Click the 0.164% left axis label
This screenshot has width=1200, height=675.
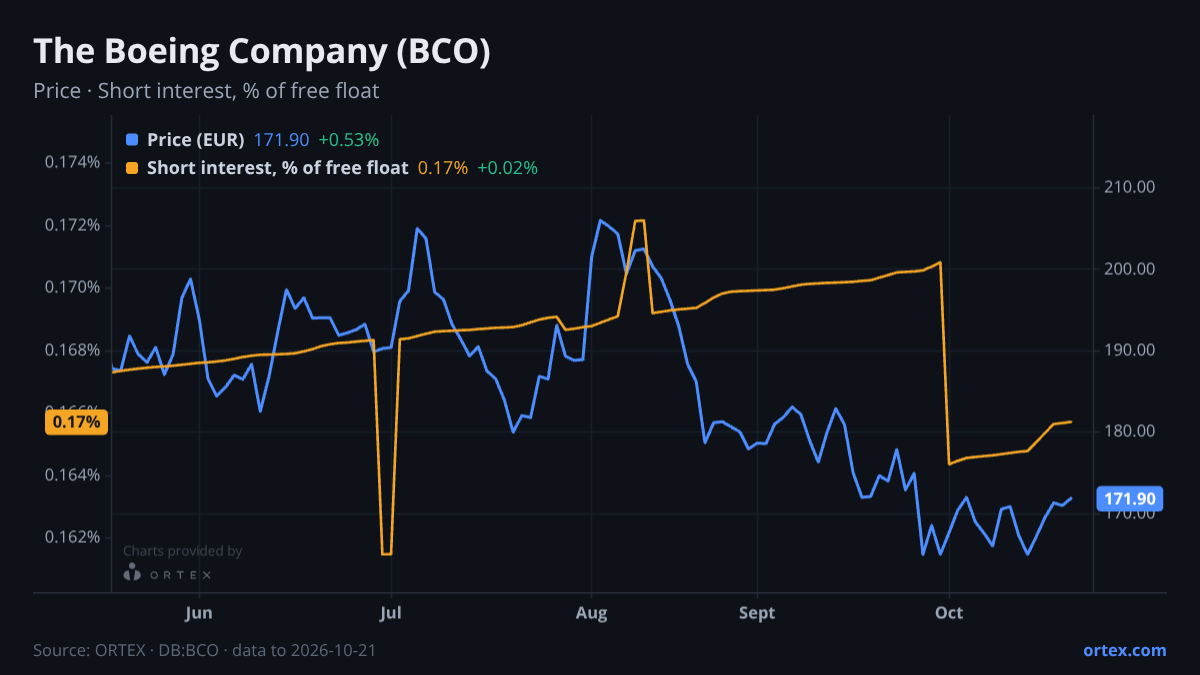73,475
